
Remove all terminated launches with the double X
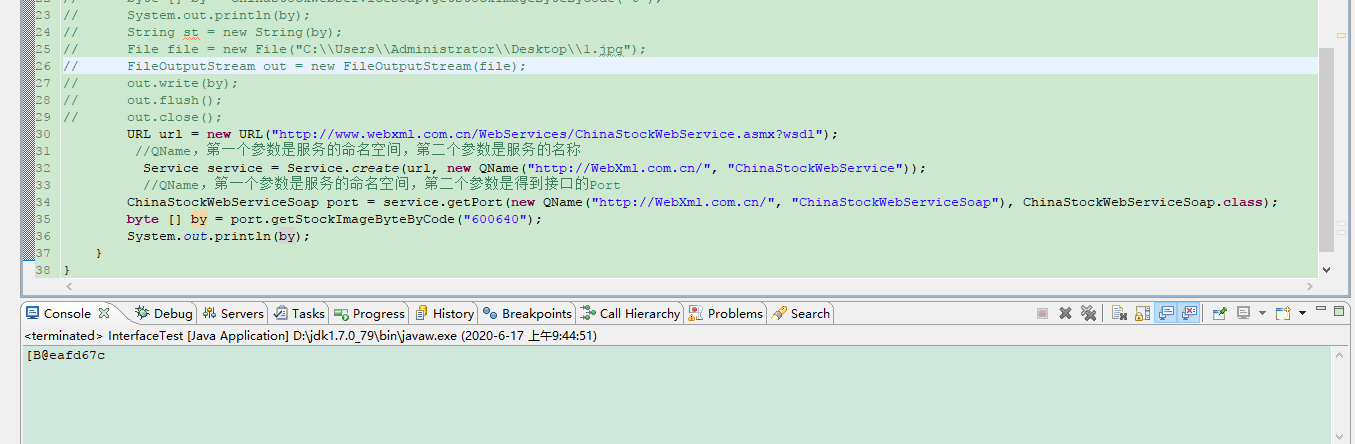click(1088, 313)
